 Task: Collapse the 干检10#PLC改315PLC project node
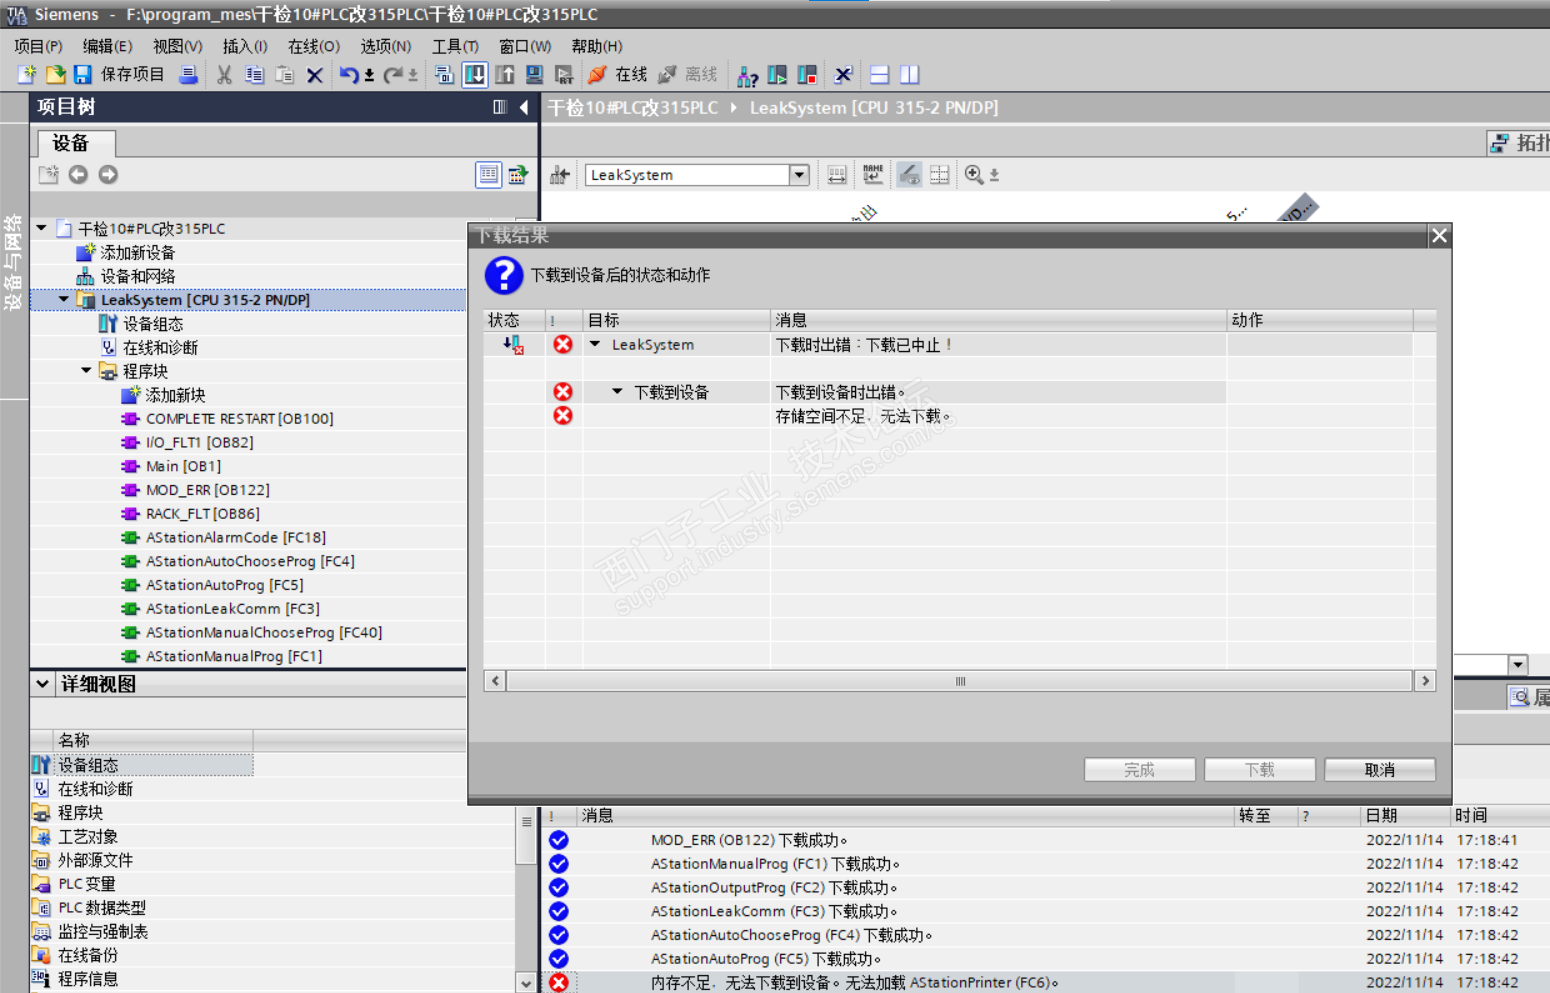[x=42, y=228]
